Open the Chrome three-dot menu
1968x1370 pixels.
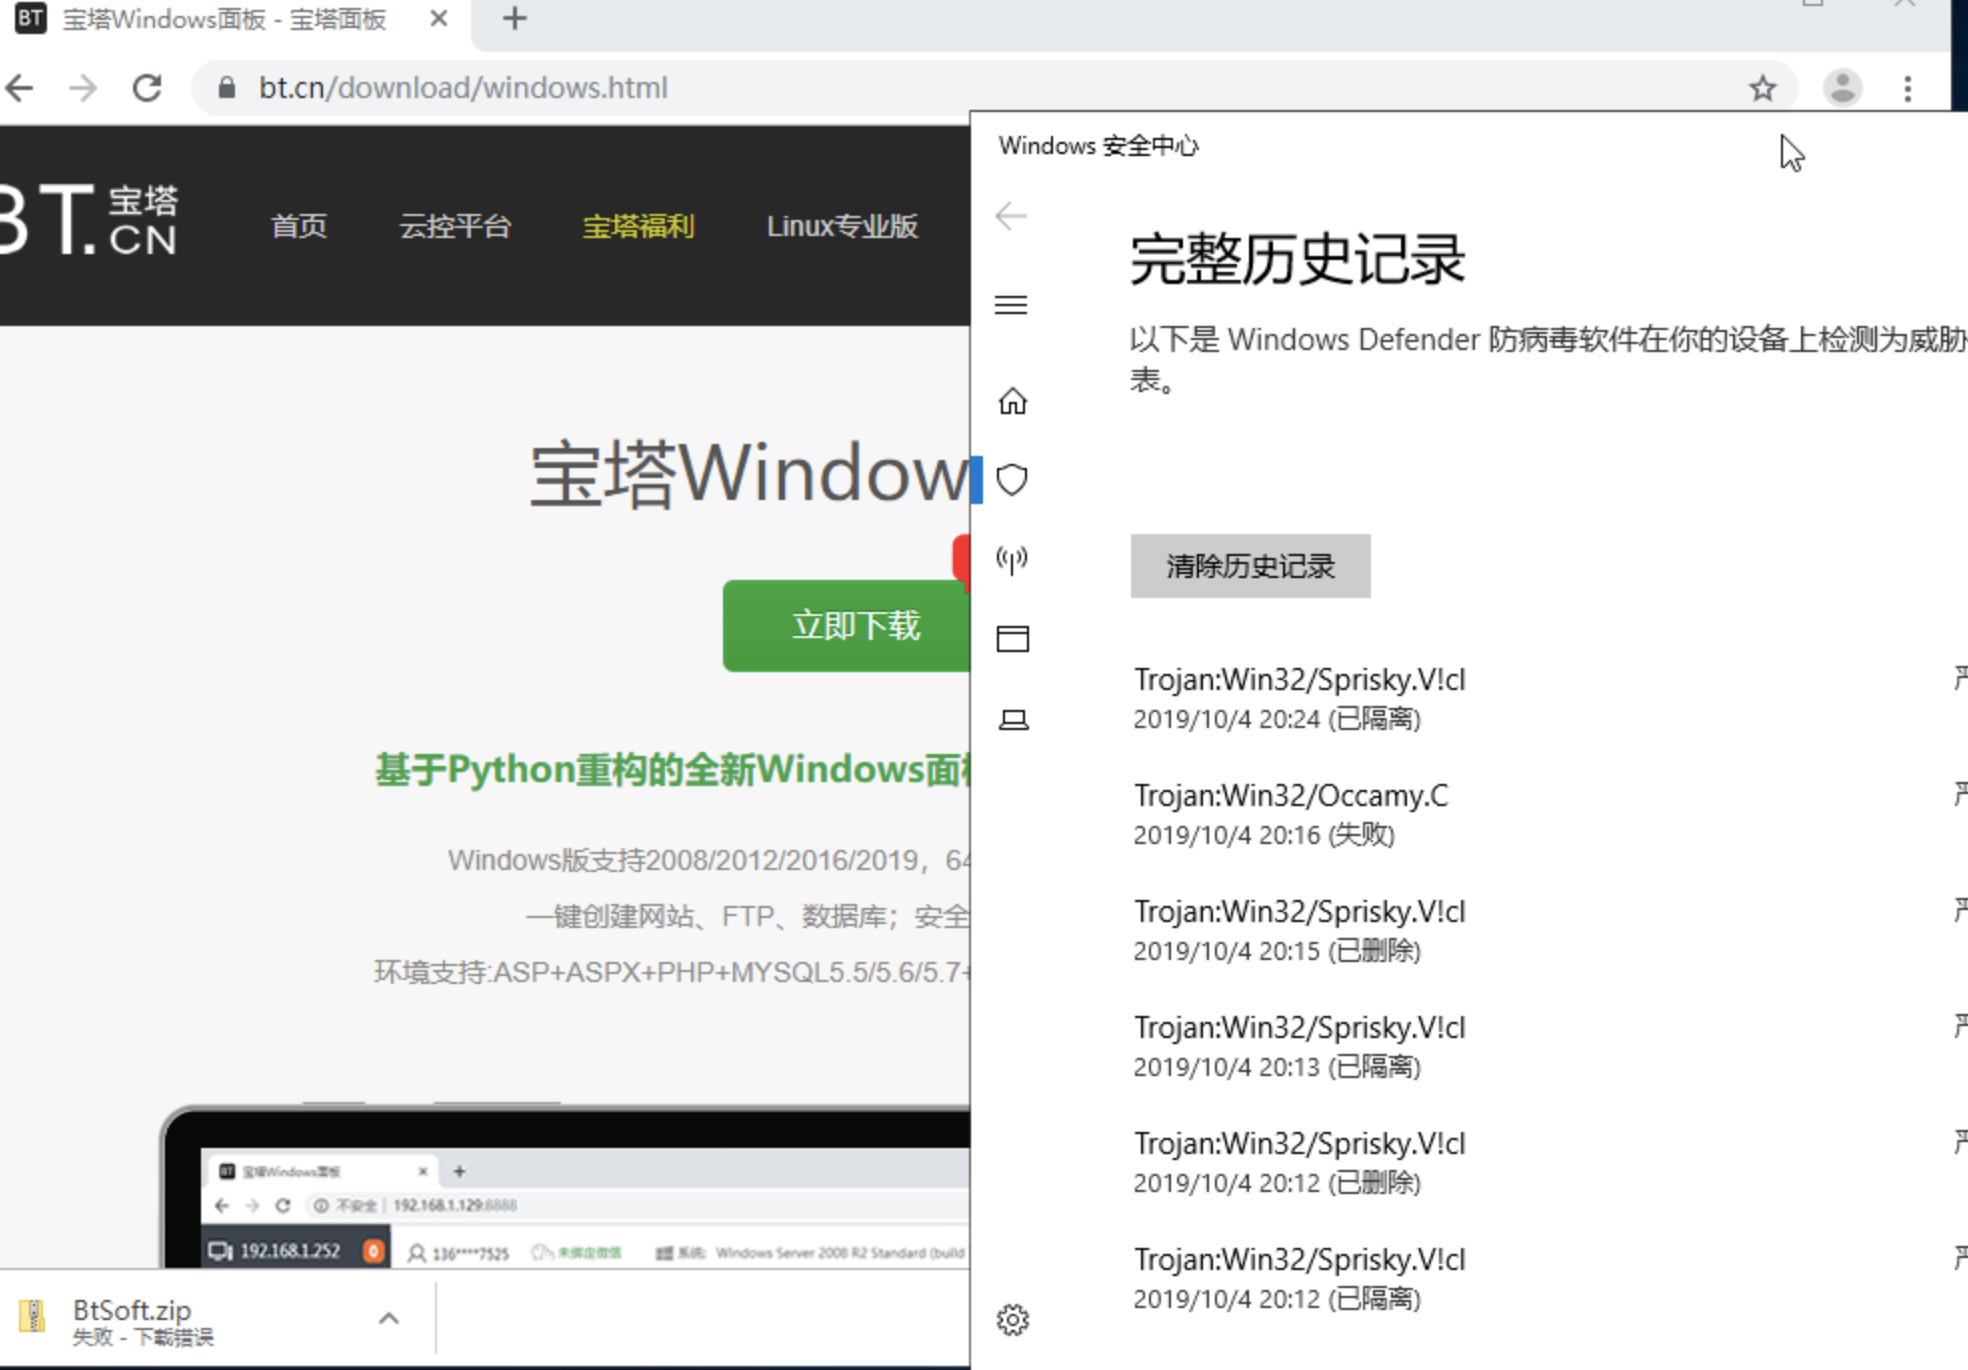pyautogui.click(x=1908, y=88)
